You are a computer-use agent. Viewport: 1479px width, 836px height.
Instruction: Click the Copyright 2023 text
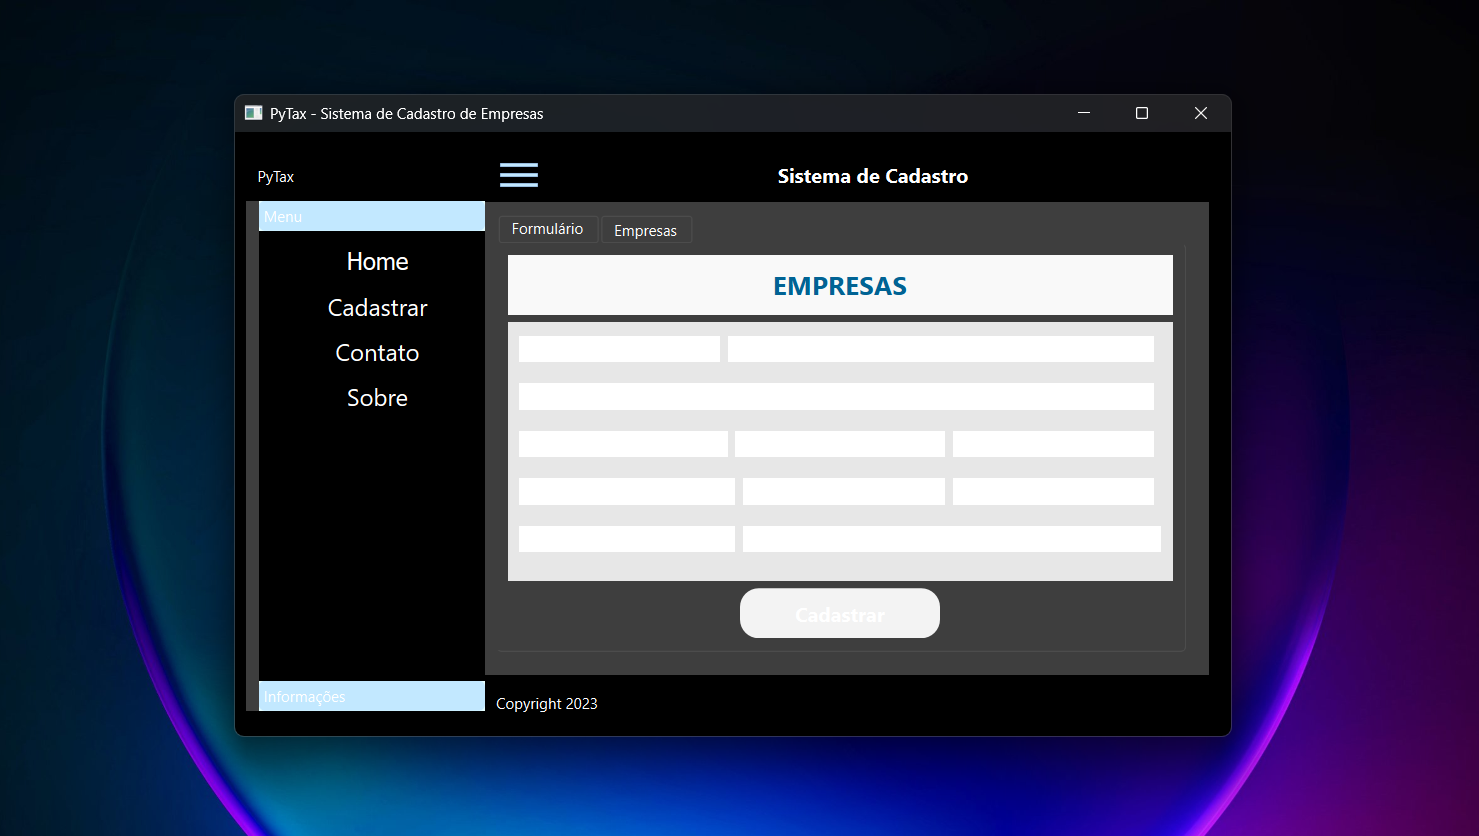tap(546, 703)
